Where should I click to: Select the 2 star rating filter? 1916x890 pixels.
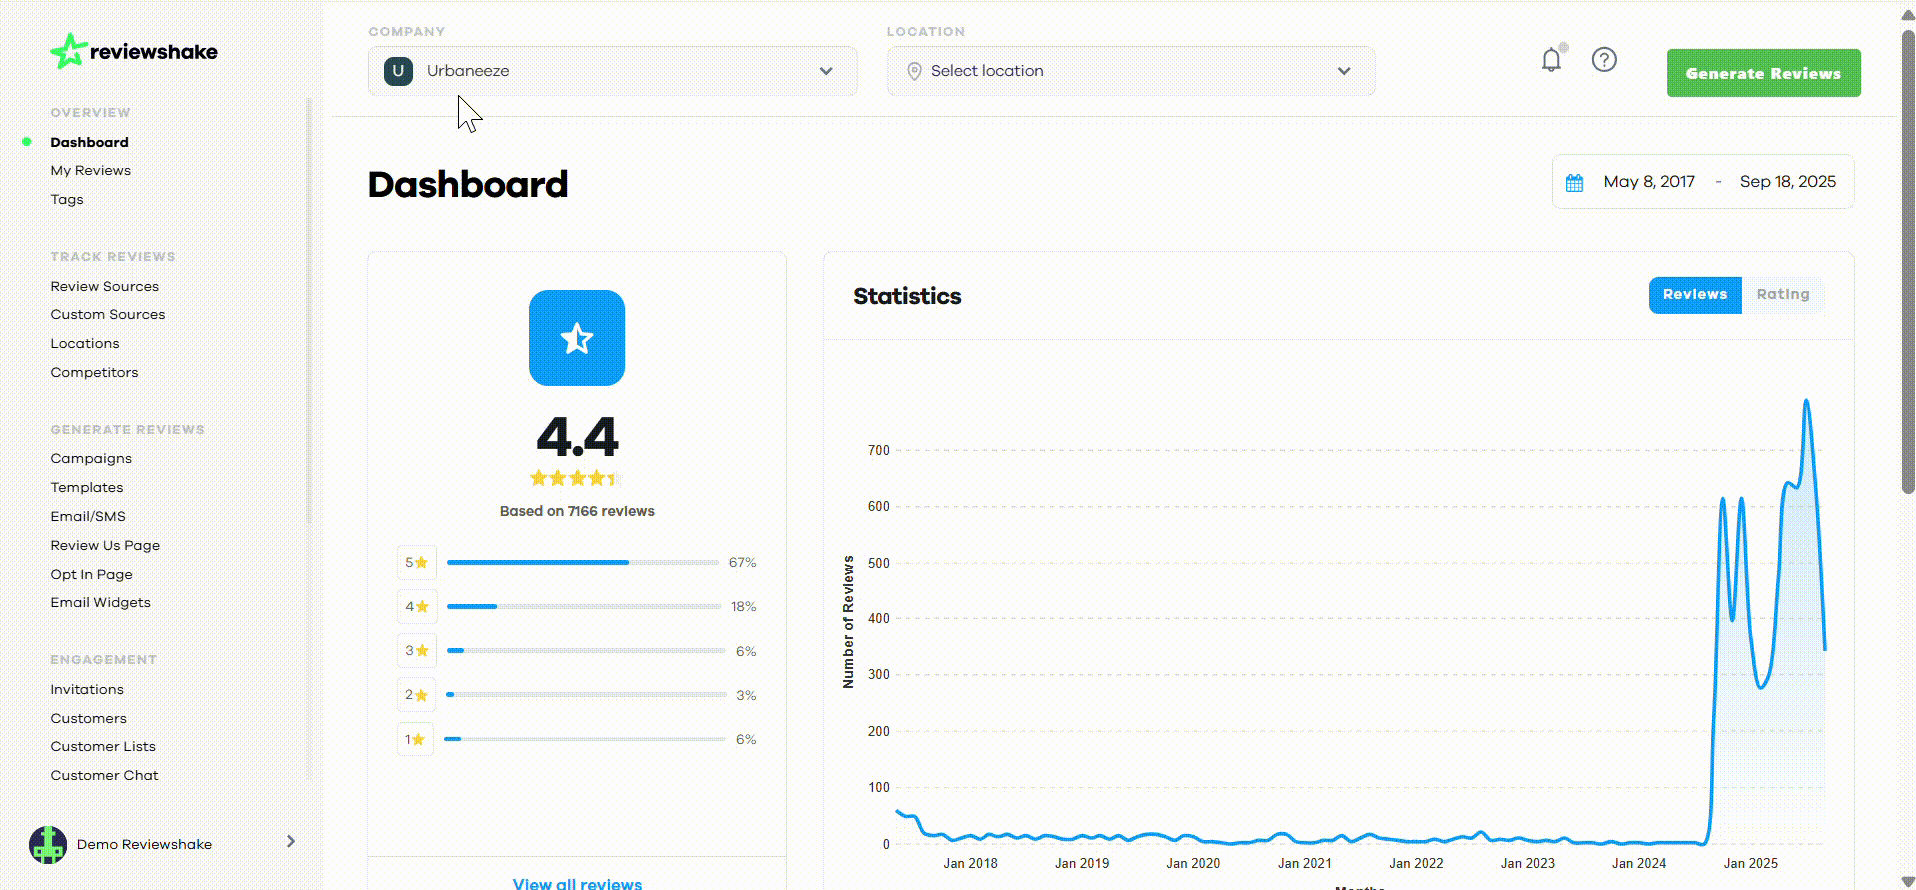point(416,694)
